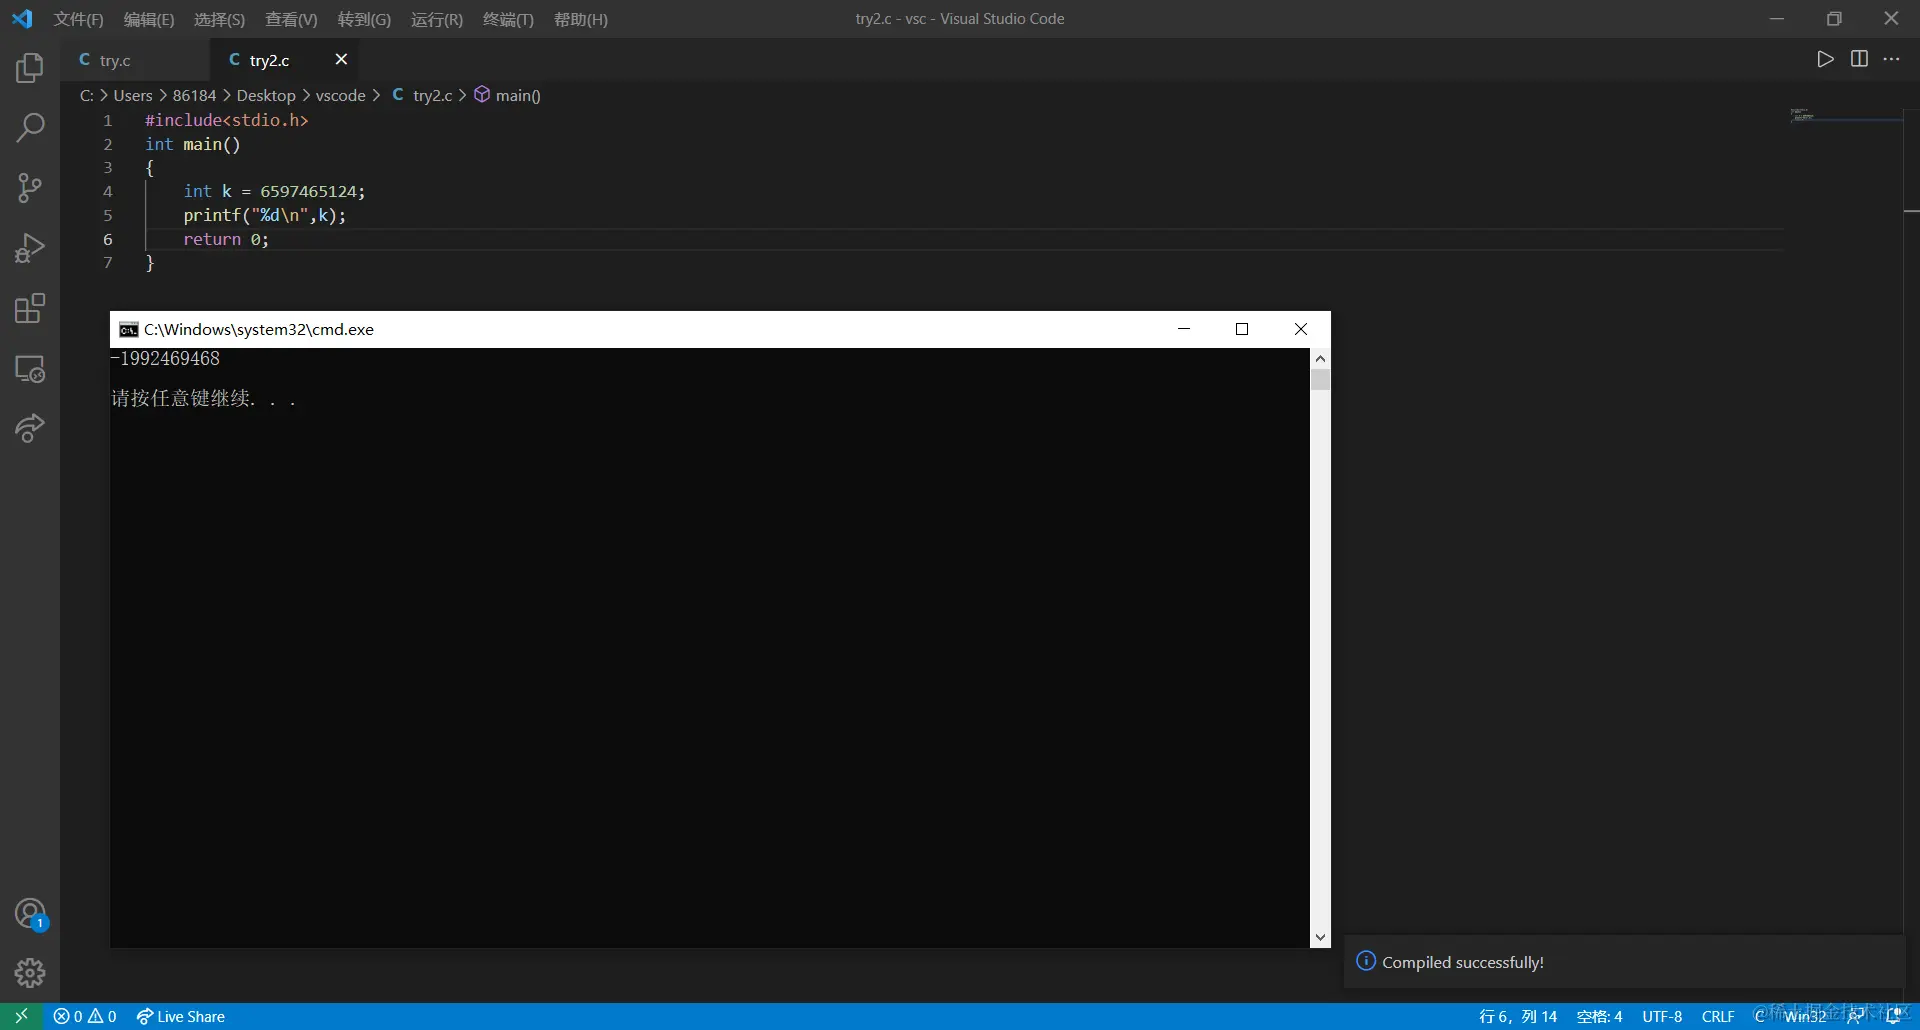This screenshot has height=1030, width=1920.
Task: Open the Remote Explorer view
Action: (x=30, y=369)
